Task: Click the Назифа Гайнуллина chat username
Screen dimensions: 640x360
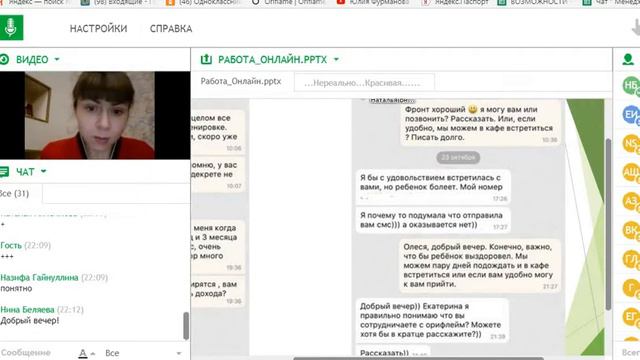Action: click(39, 278)
